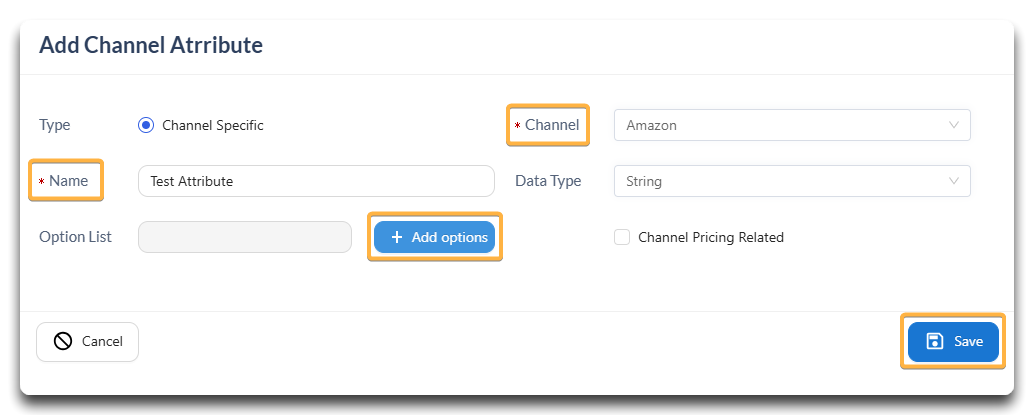This screenshot has height=415, width=1034.
Task: Click the required Channel field label
Action: click(x=552, y=125)
